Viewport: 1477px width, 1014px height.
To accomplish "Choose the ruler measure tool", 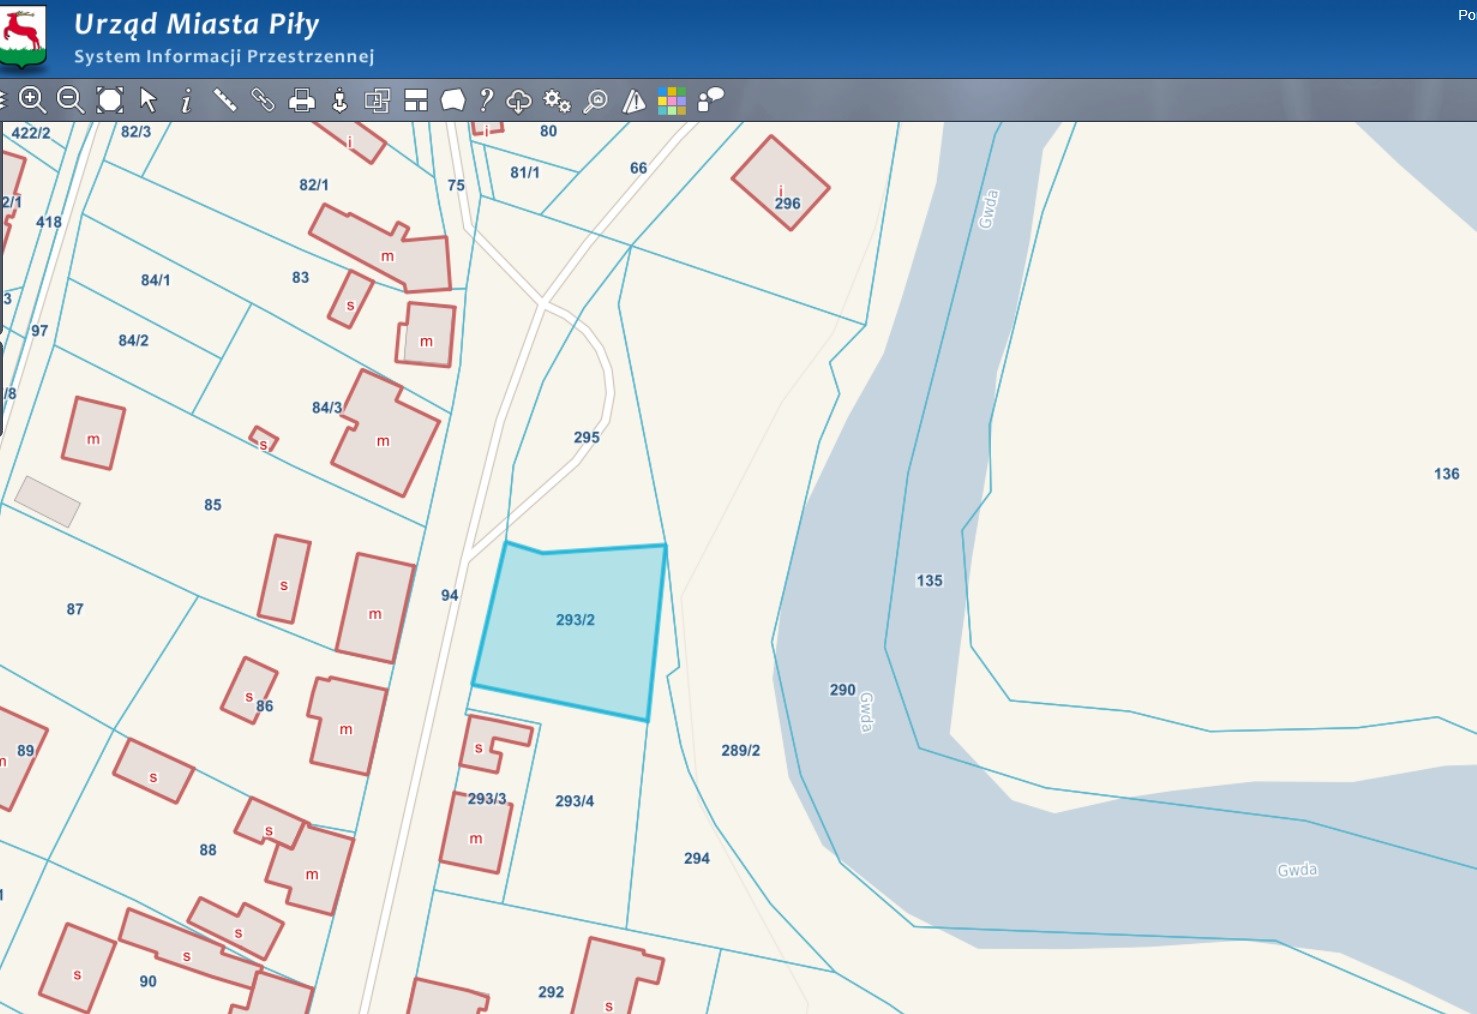I will (x=224, y=100).
